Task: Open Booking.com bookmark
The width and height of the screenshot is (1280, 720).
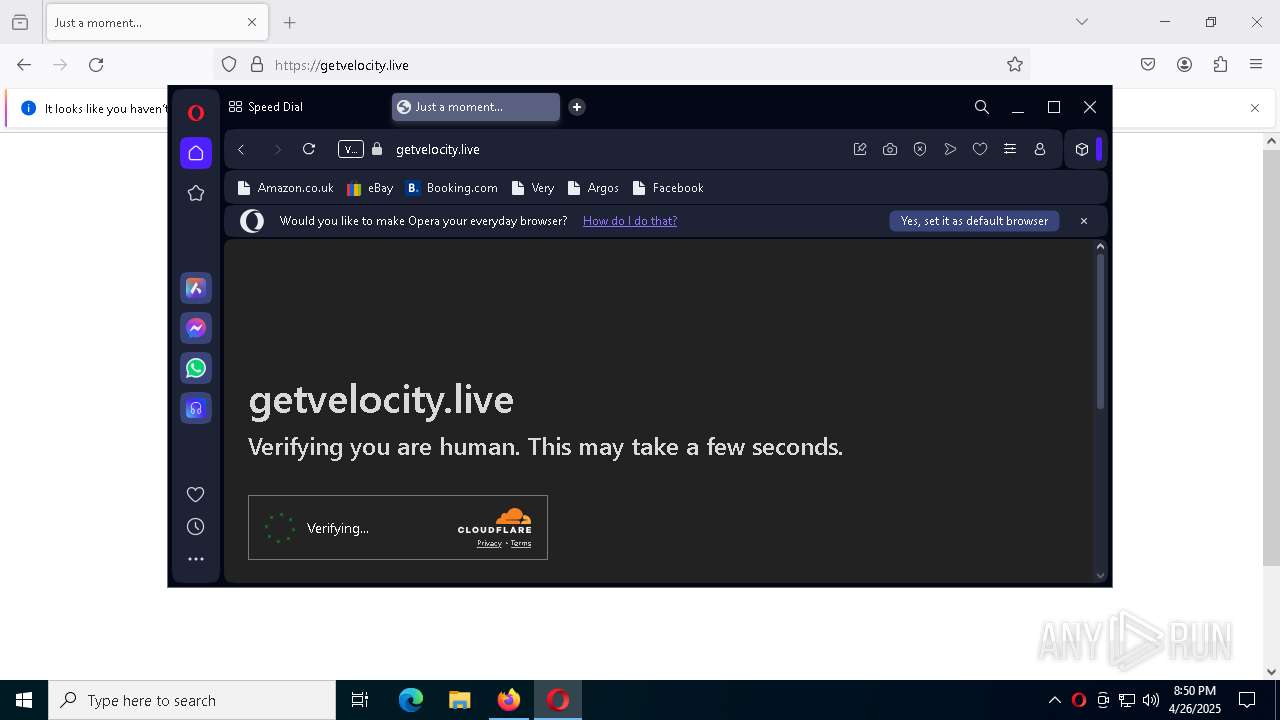Action: 452,188
